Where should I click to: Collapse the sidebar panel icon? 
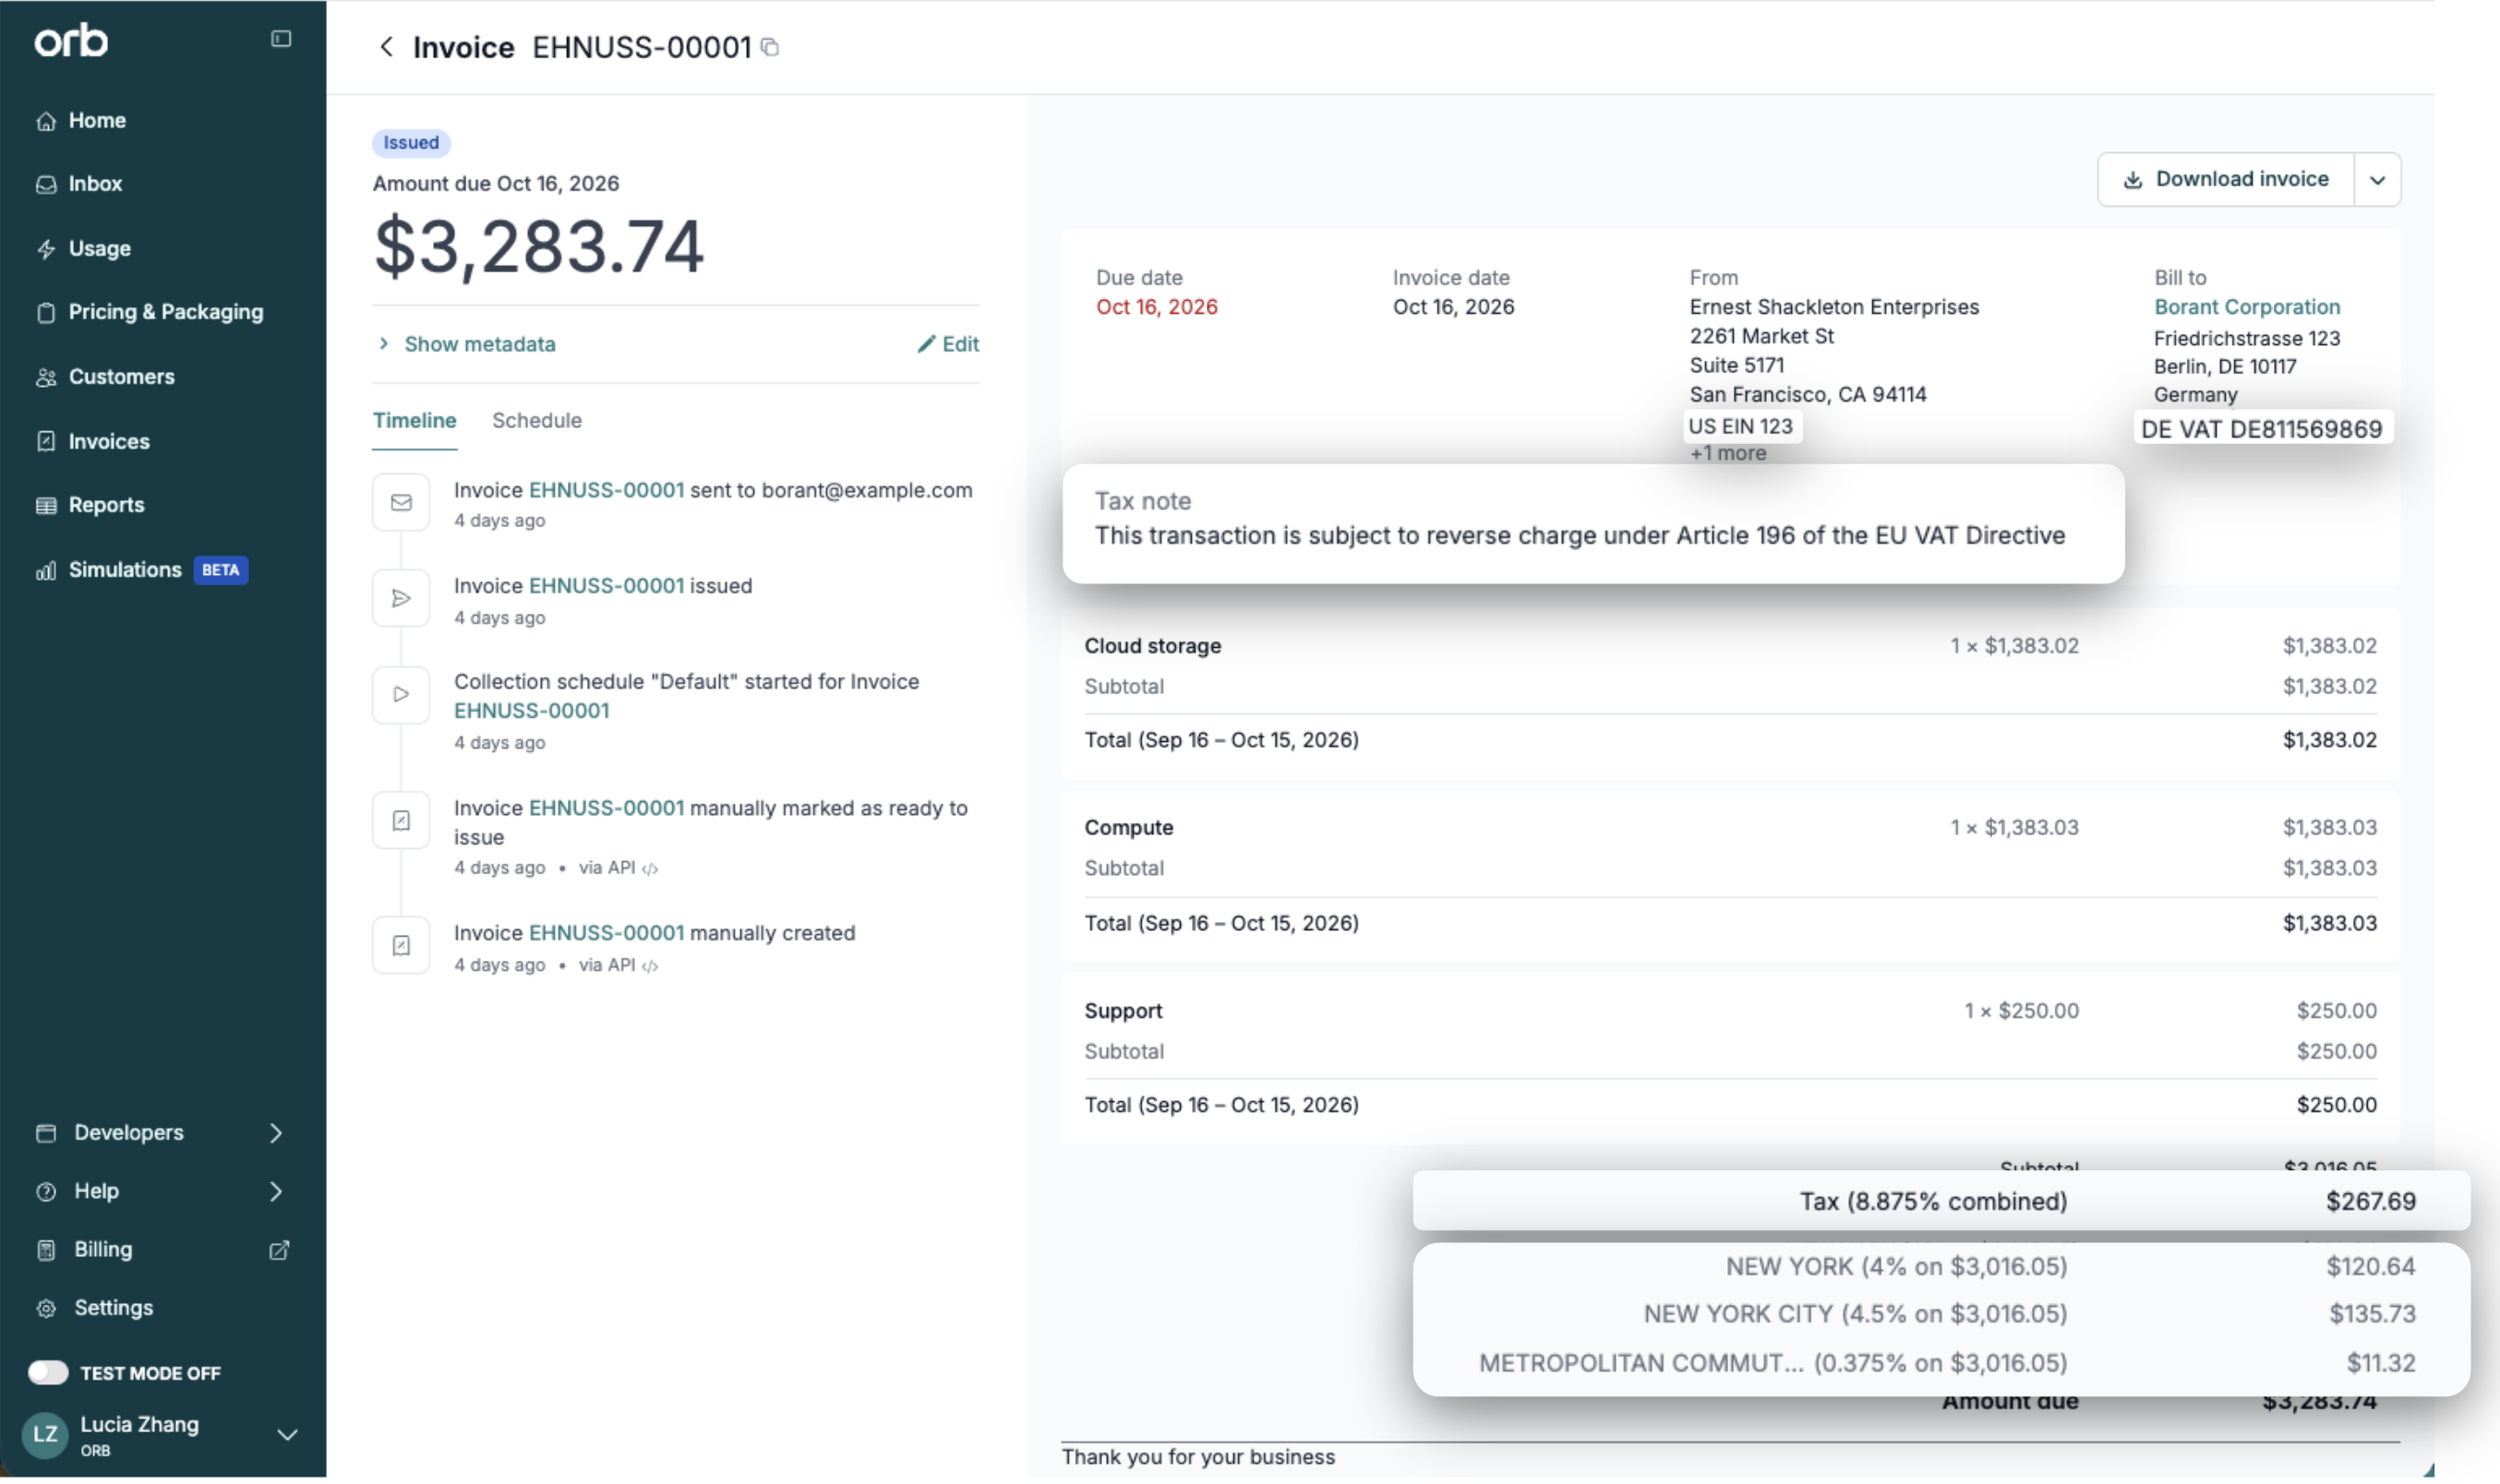(281, 39)
